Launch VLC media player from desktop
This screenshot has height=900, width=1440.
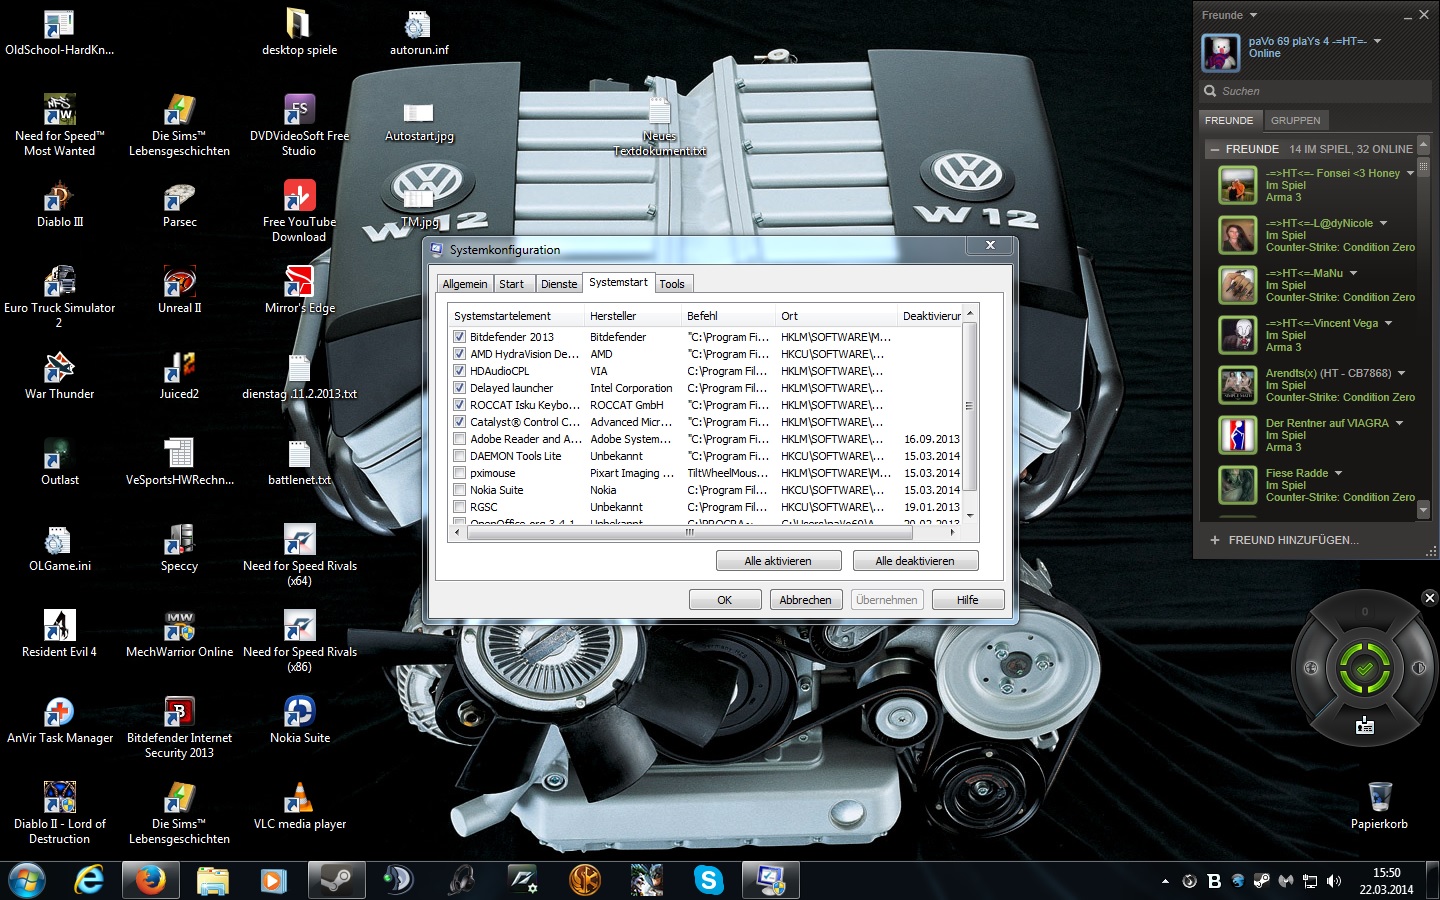(299, 800)
